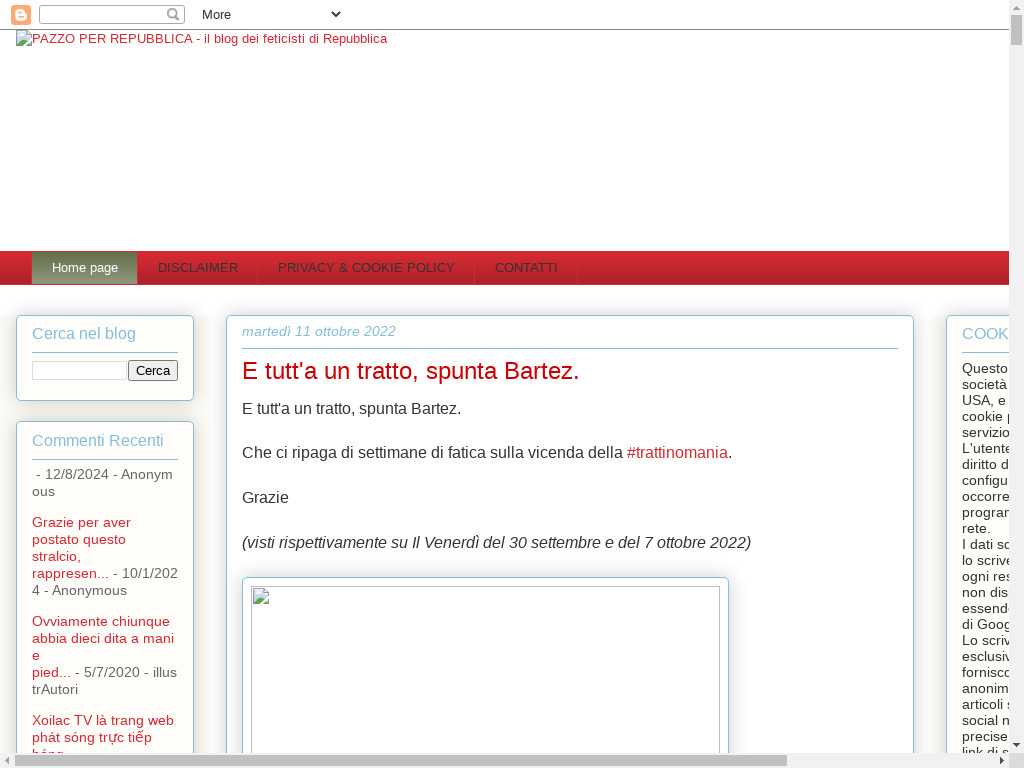Open the Home page tab
The image size is (1024, 768).
click(85, 268)
